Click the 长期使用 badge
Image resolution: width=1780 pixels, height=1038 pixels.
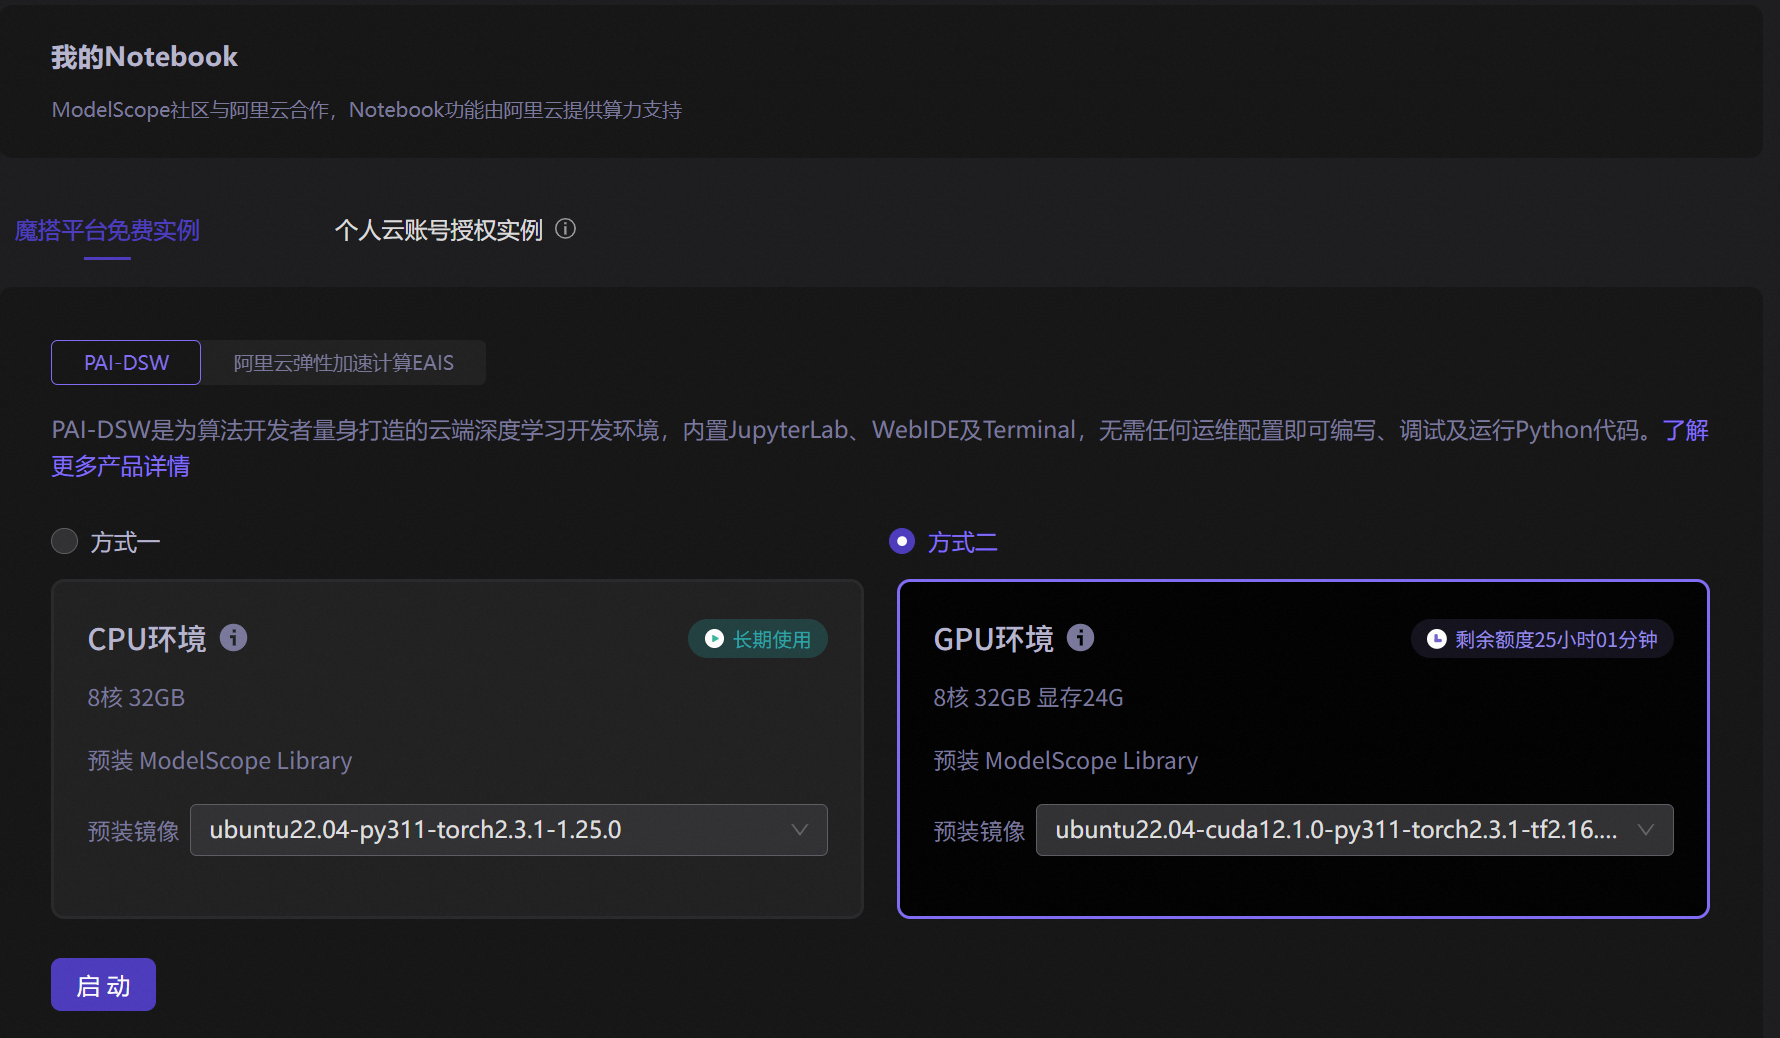758,639
